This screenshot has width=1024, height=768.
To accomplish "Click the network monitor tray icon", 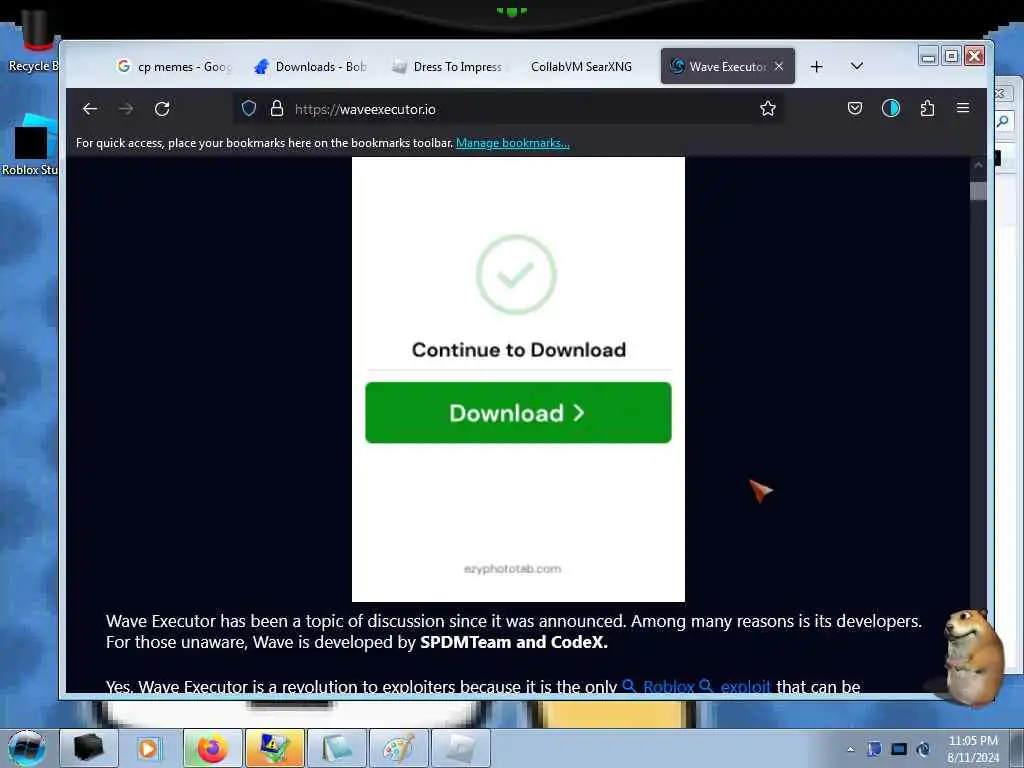I will point(899,749).
